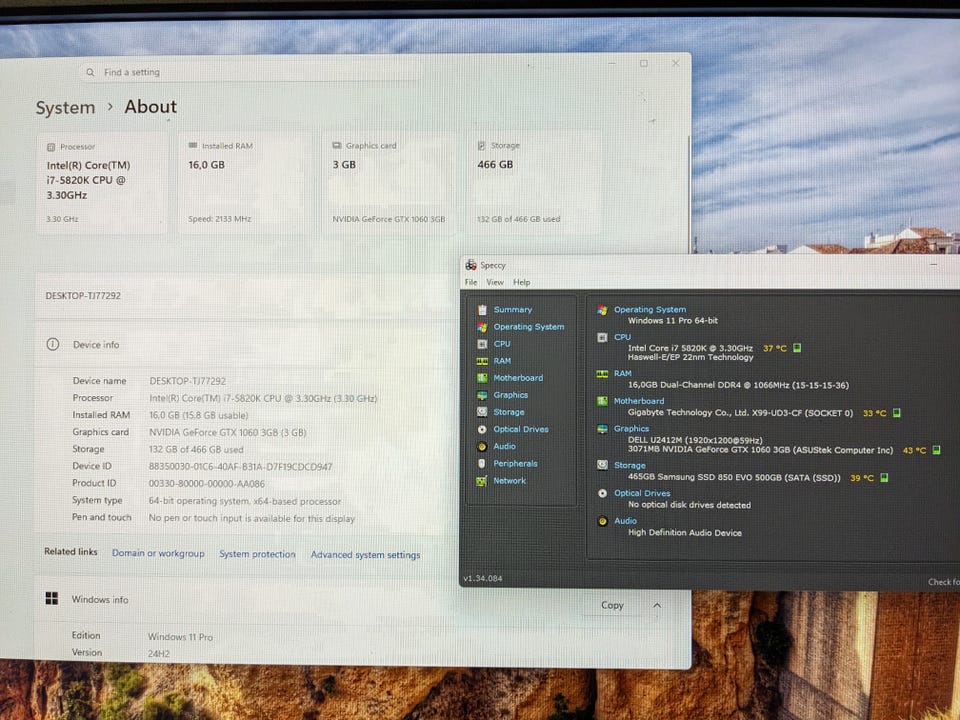Click the CPU icon beside the CPU summary heading
The width and height of the screenshot is (960, 720).
click(602, 337)
